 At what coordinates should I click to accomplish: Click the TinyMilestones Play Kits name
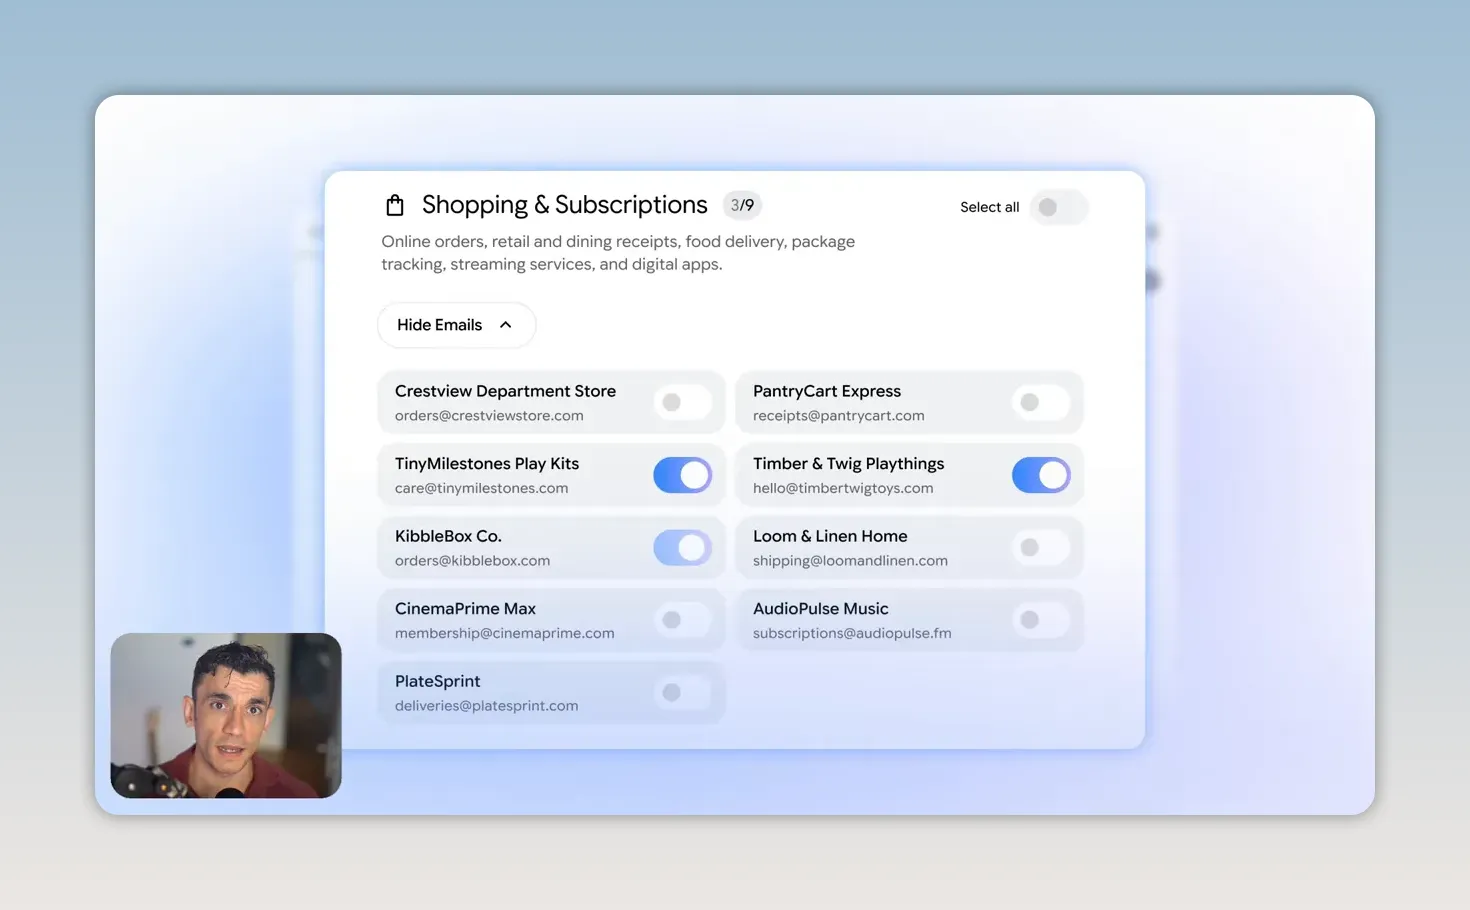coord(487,464)
